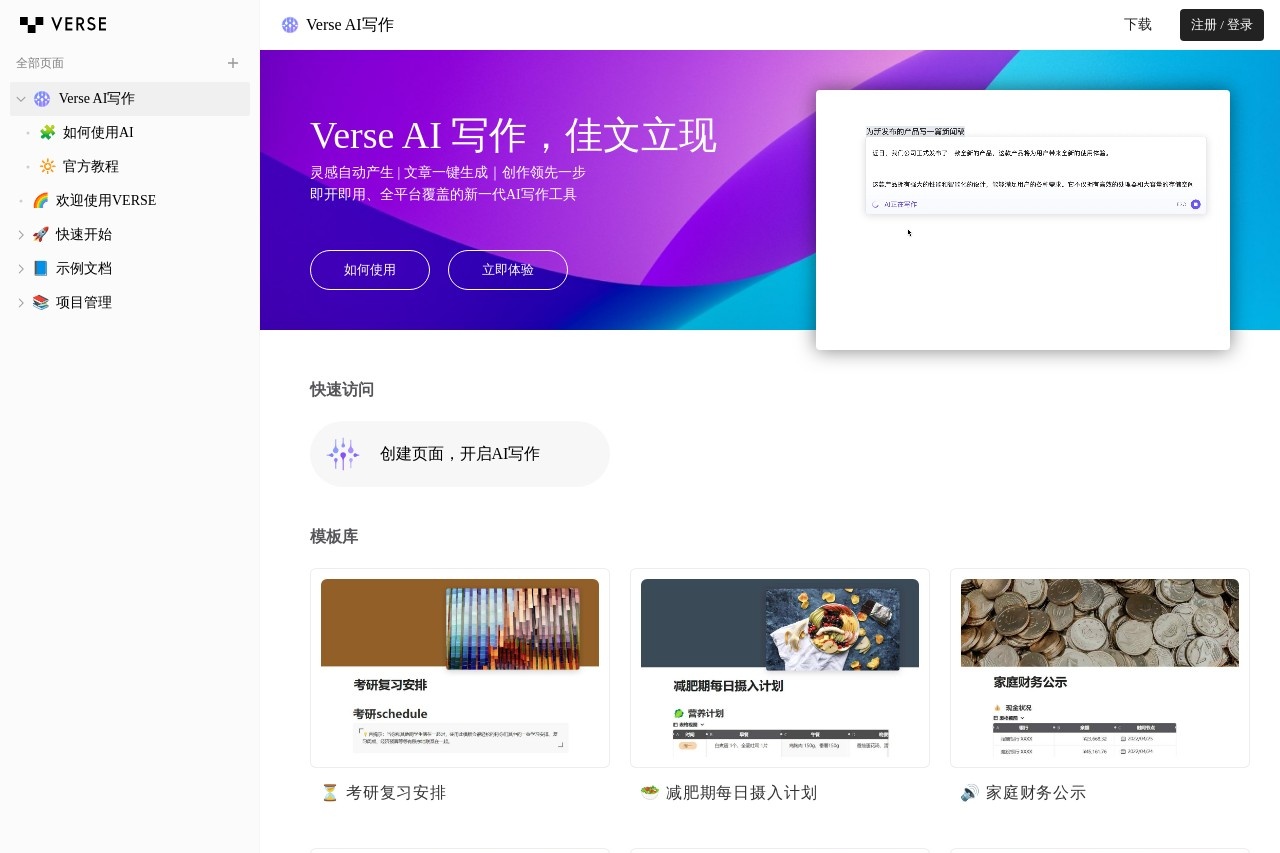Click 创建页面，开启AI写作 quick access button
Viewport: 1280px width, 853px height.
(460, 454)
